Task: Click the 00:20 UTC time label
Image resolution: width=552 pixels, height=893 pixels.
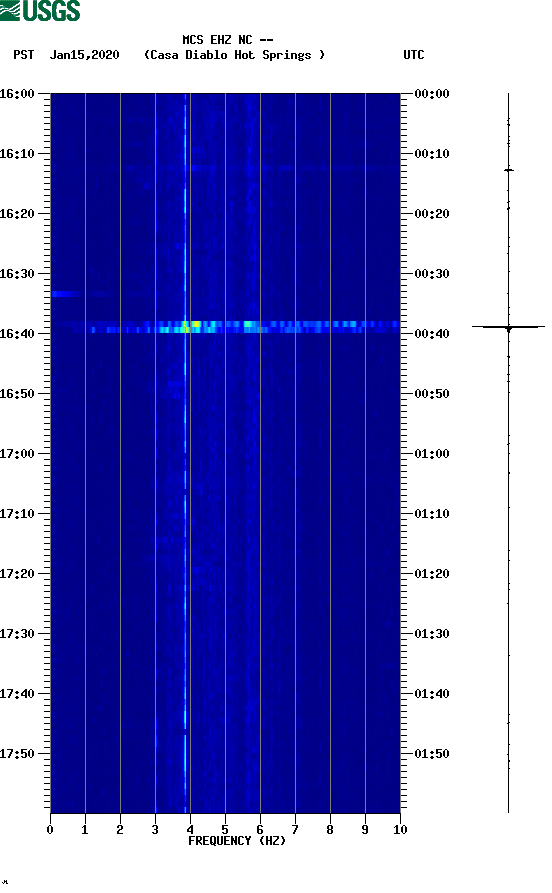Action: [x=432, y=214]
